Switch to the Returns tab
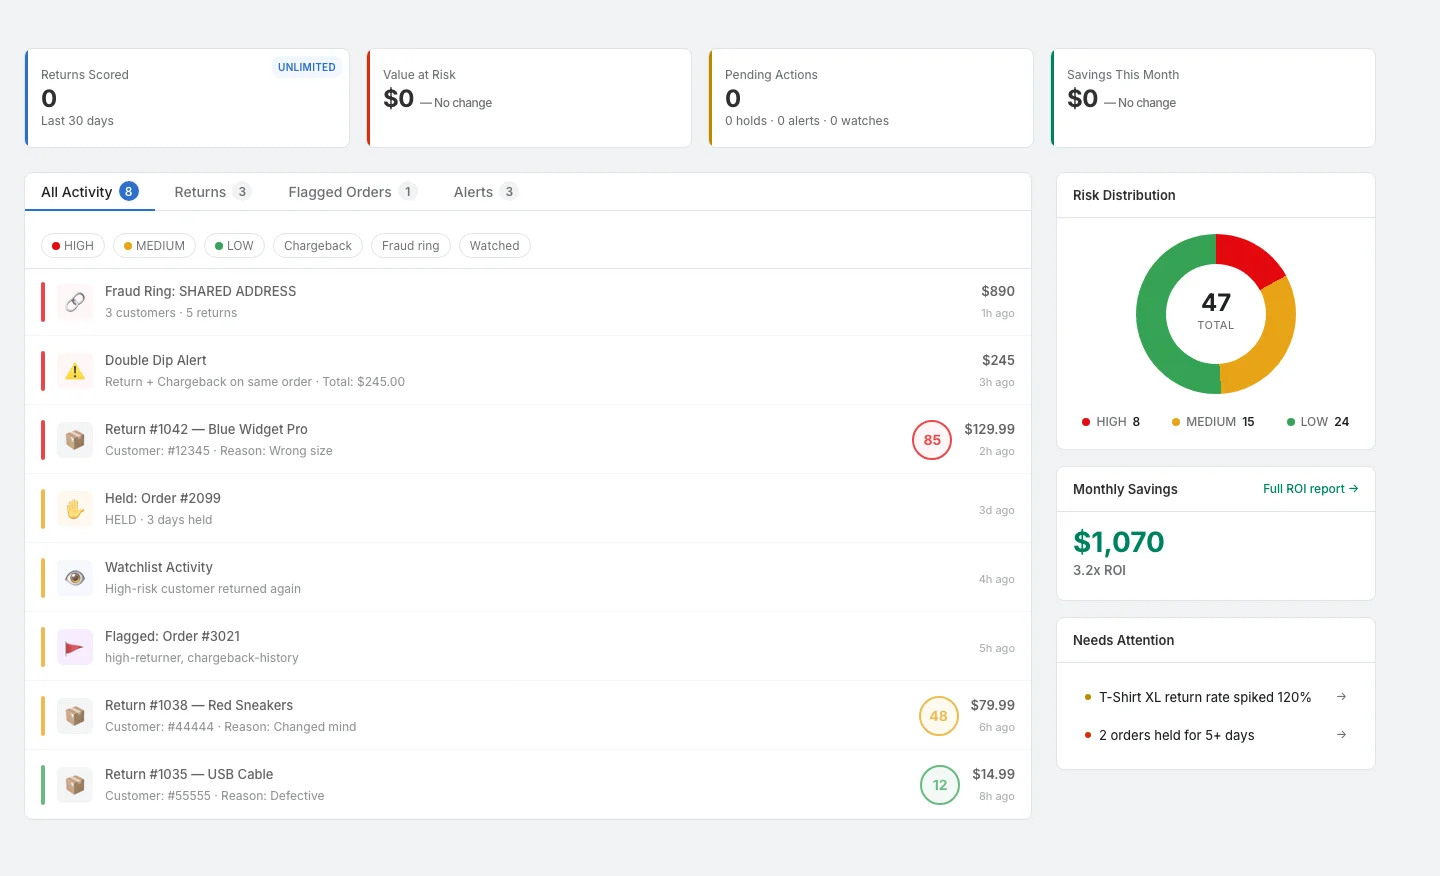This screenshot has height=876, width=1440. (211, 192)
